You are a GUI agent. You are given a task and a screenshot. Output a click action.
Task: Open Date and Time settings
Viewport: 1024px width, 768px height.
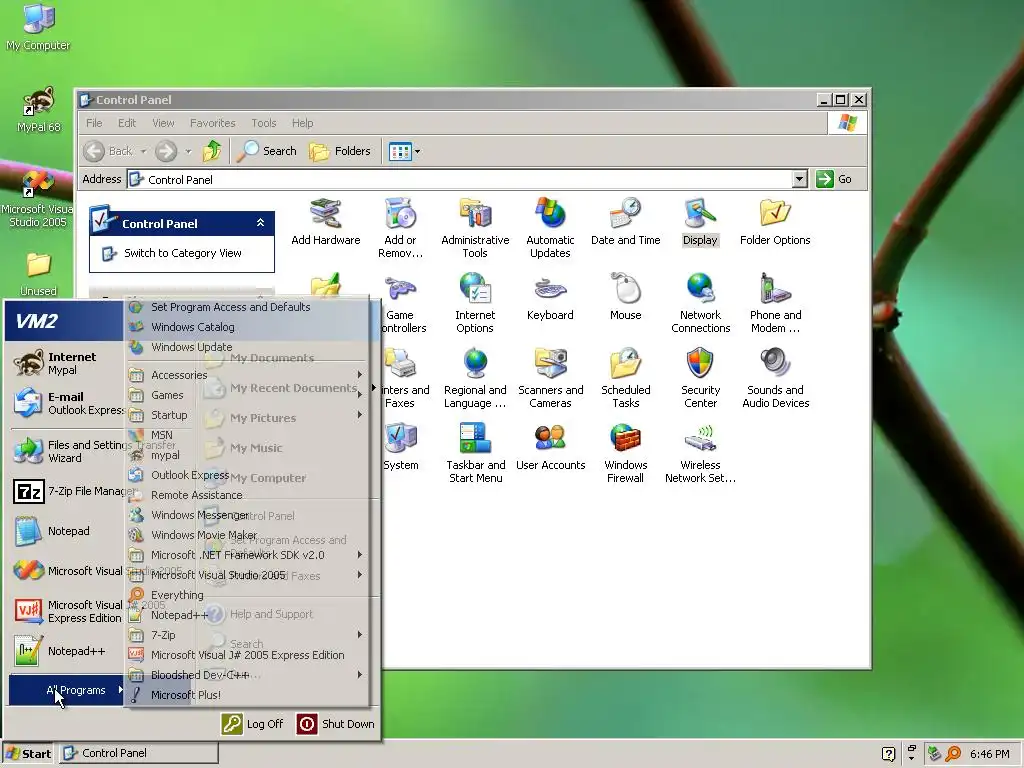pyautogui.click(x=625, y=222)
